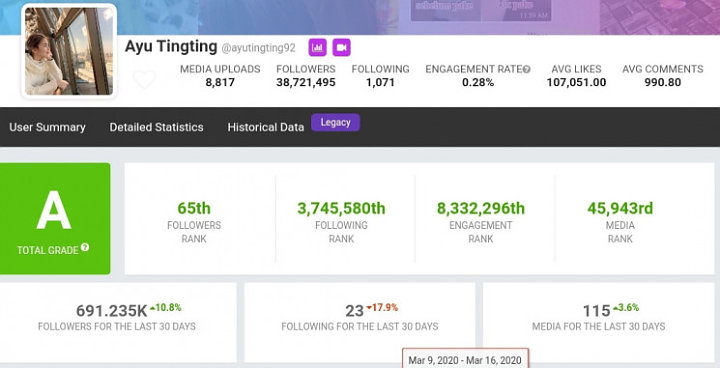Select the average likes value 107,051.00
Image resolution: width=720 pixels, height=368 pixels.
click(576, 82)
